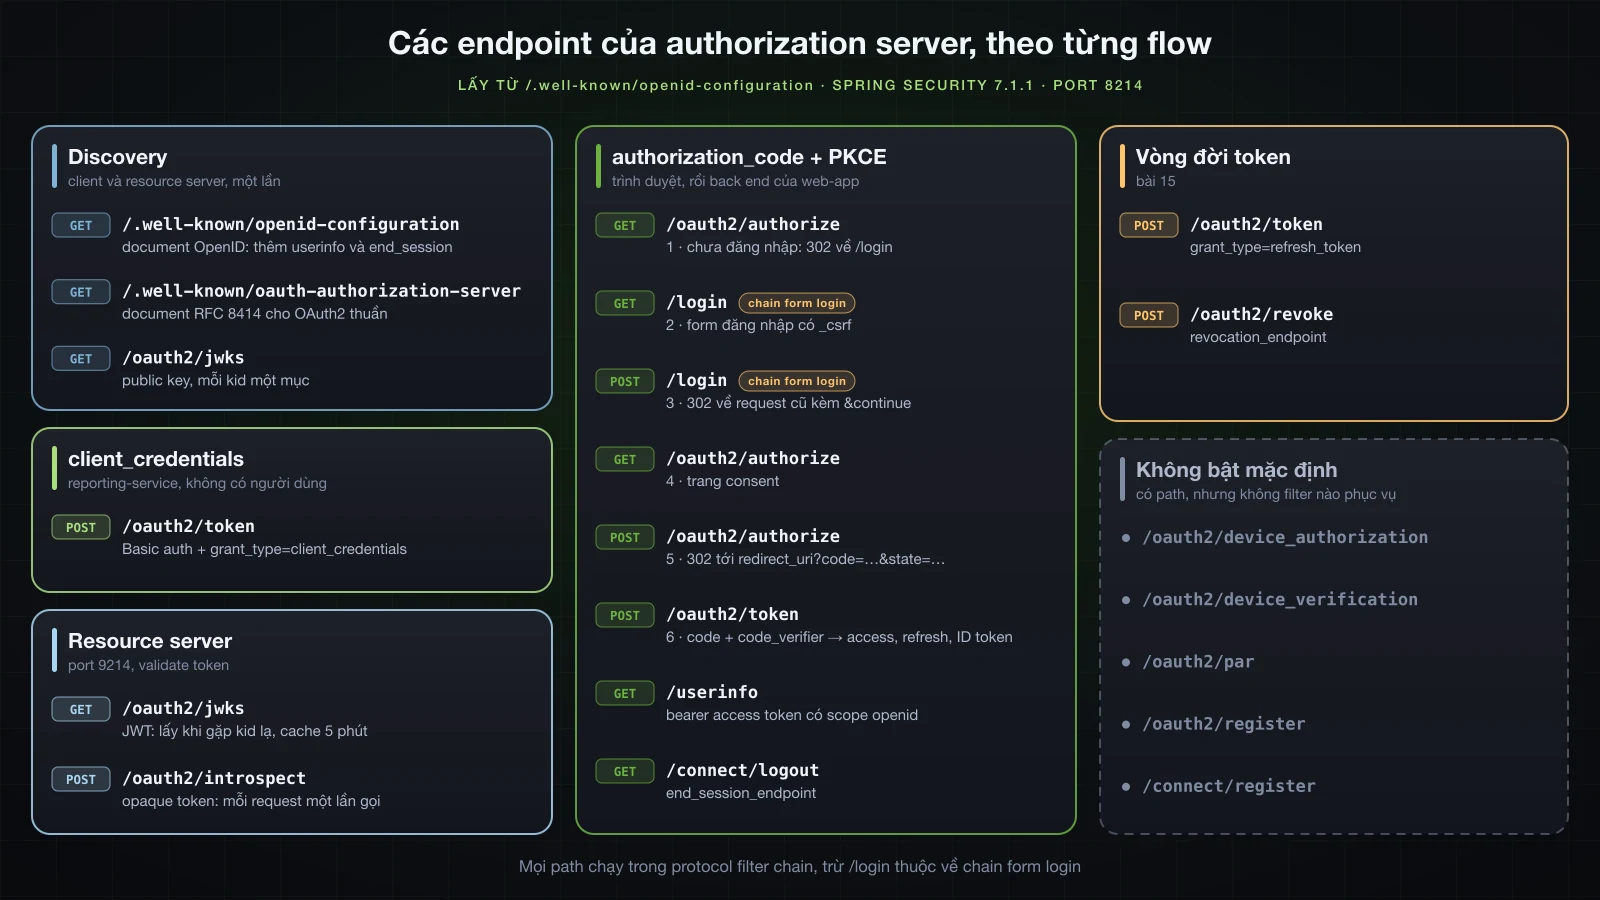Click /oauth2/token in Vòng đời token card

point(1256,224)
